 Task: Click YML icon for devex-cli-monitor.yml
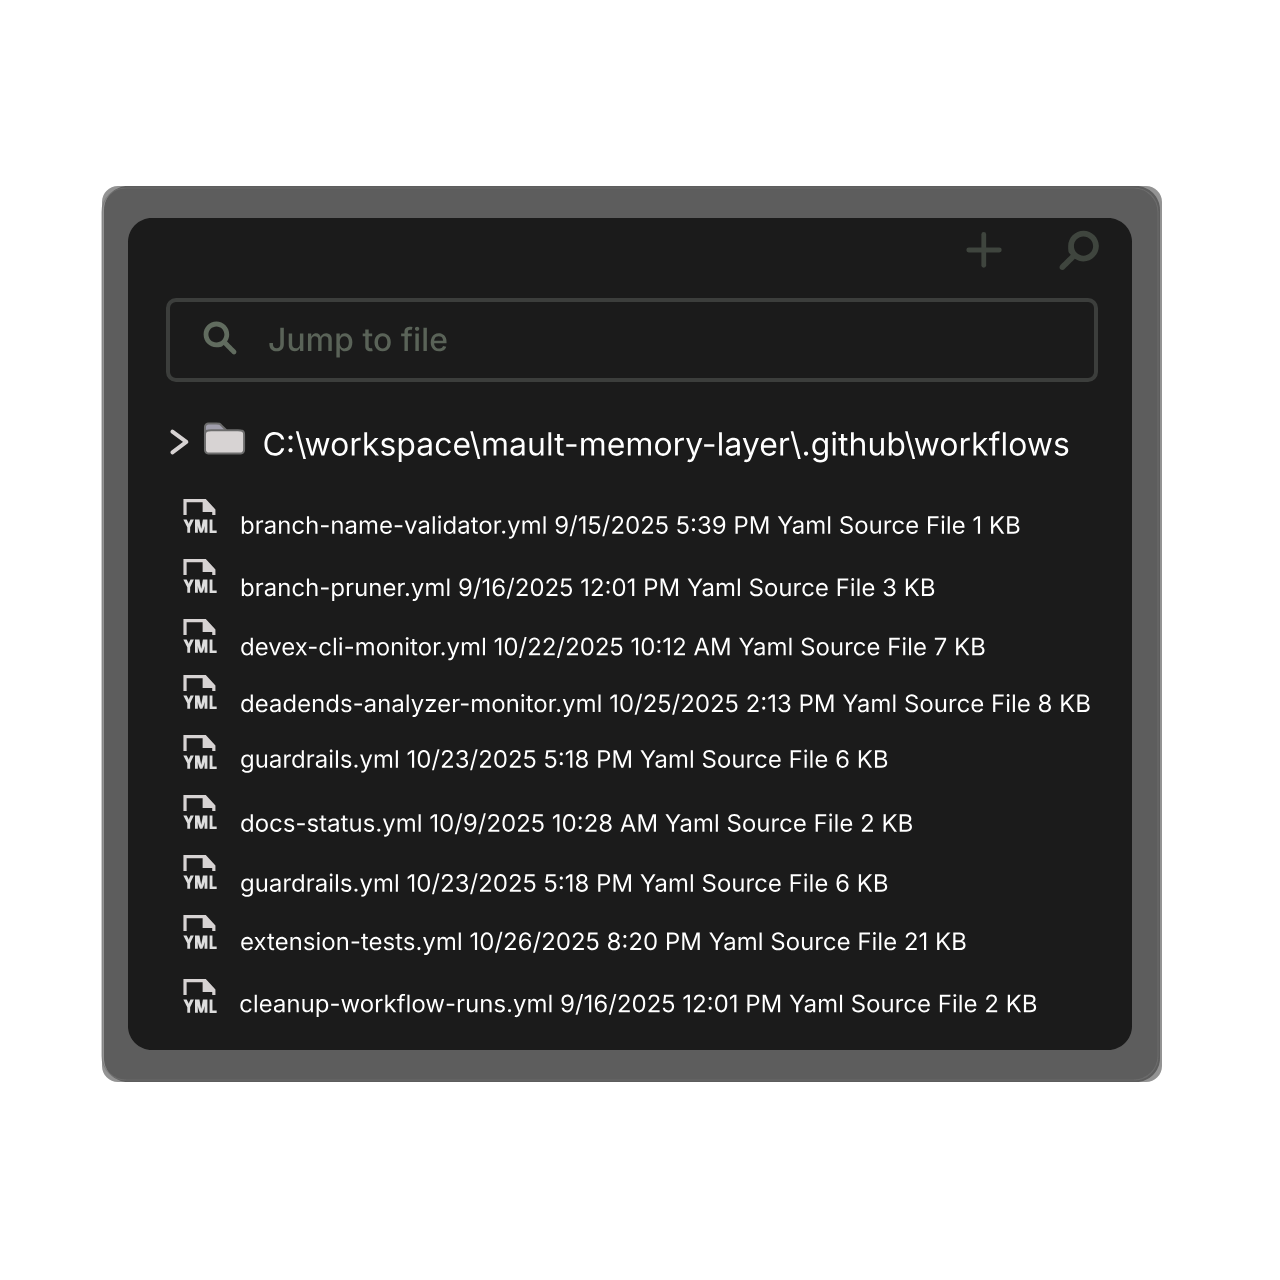point(200,638)
